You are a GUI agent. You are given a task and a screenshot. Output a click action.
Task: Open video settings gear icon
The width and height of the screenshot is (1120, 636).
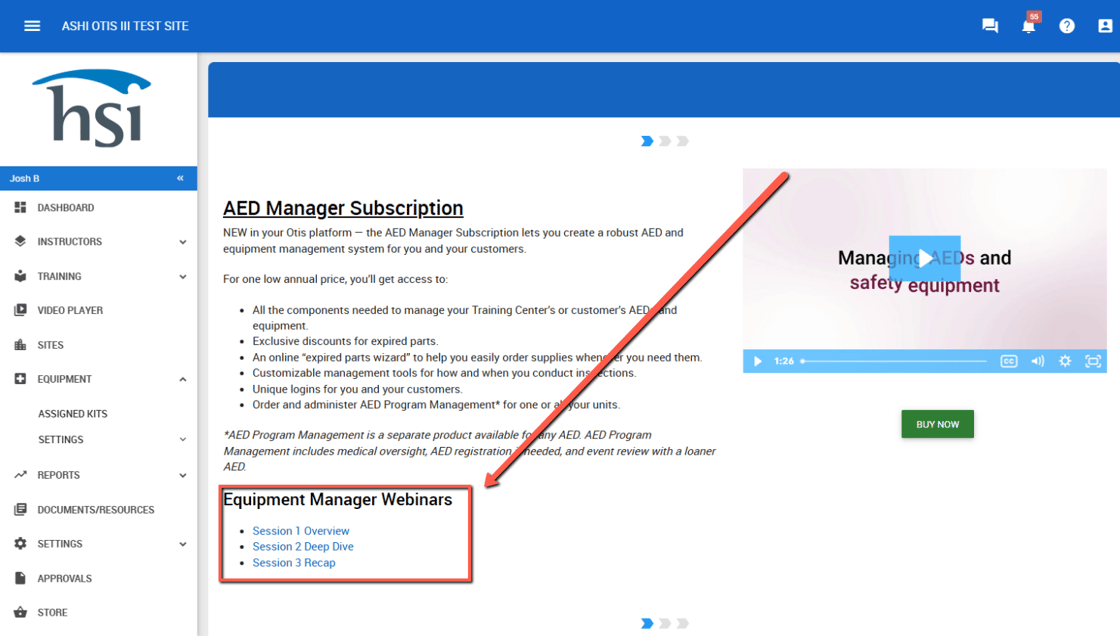pos(1065,361)
